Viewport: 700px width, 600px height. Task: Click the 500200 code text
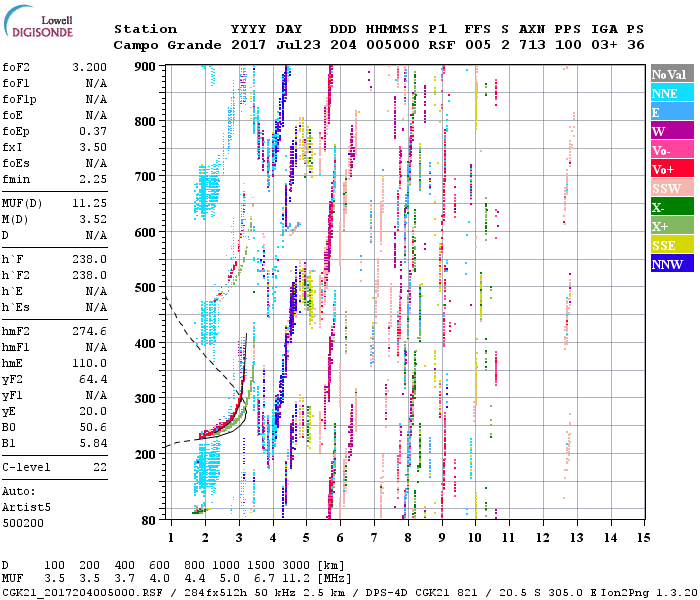click(x=23, y=523)
